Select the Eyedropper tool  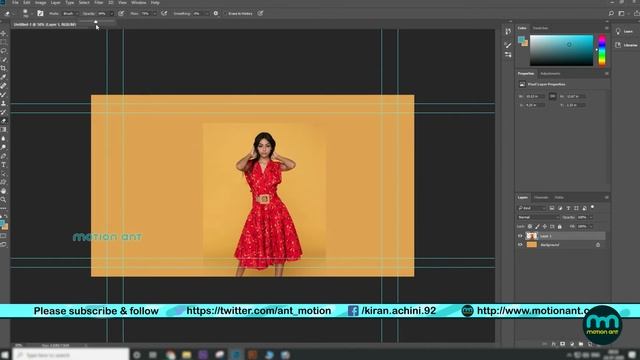pyautogui.click(x=3, y=77)
